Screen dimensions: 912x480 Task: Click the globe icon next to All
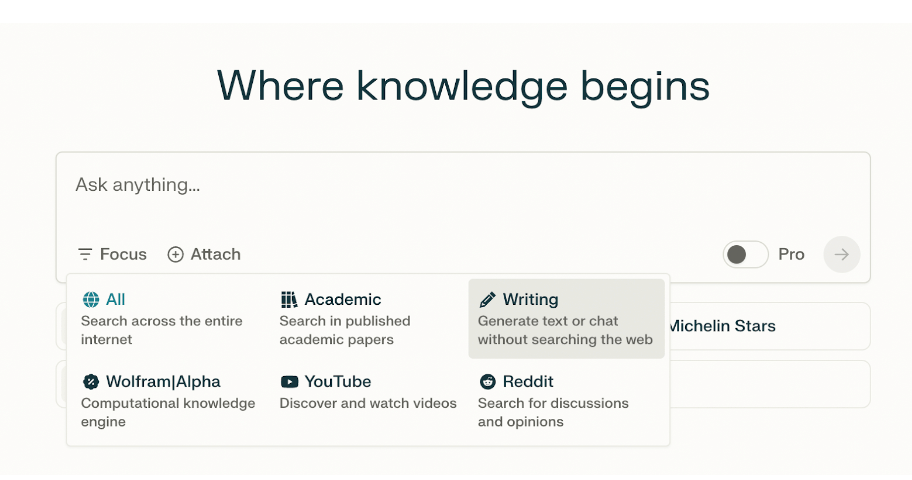point(91,299)
